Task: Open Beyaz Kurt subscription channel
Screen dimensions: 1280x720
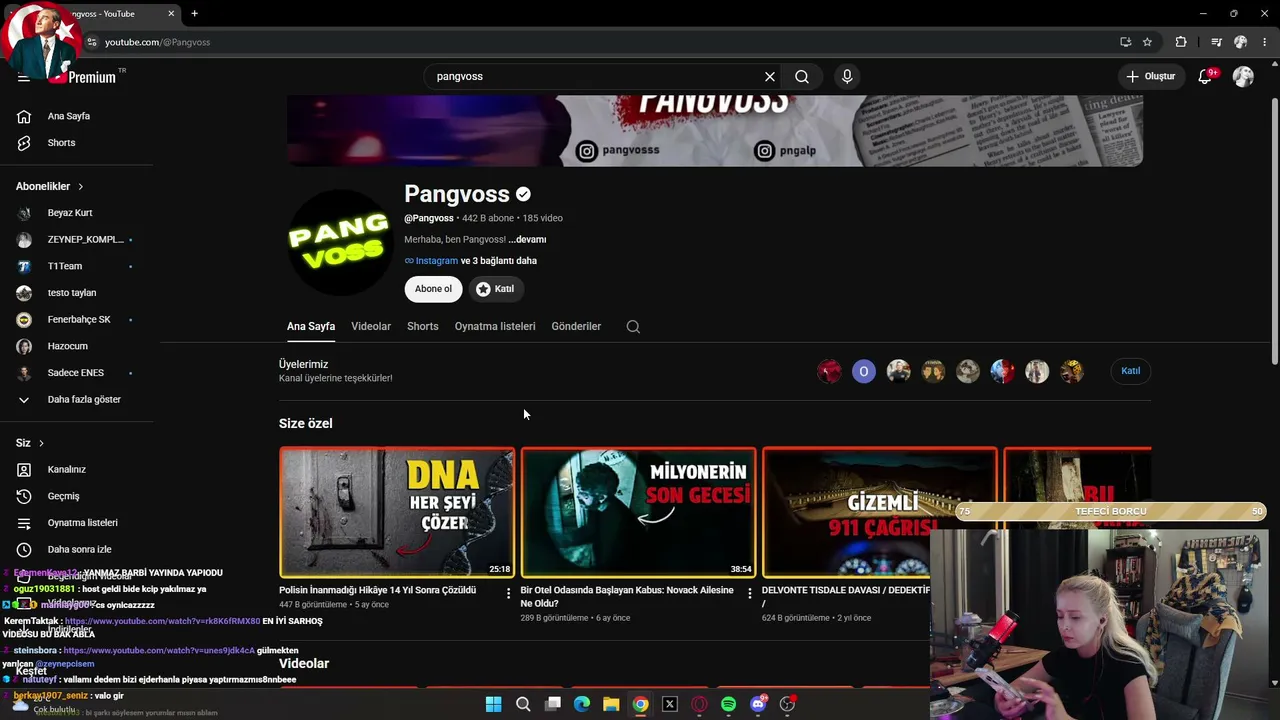Action: [x=70, y=213]
